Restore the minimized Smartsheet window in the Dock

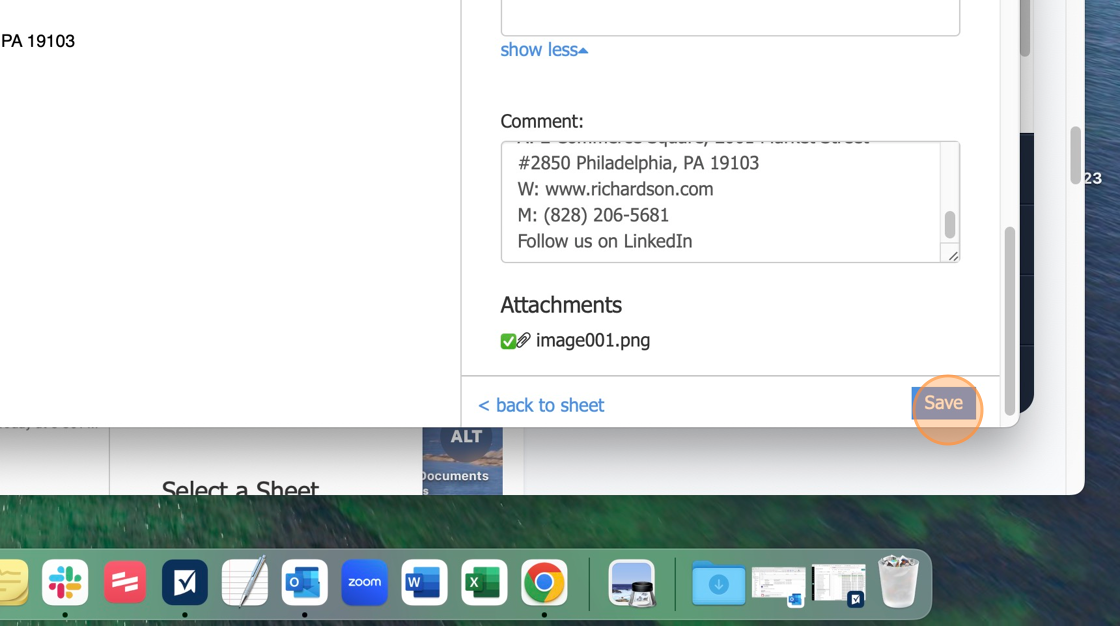(x=839, y=585)
